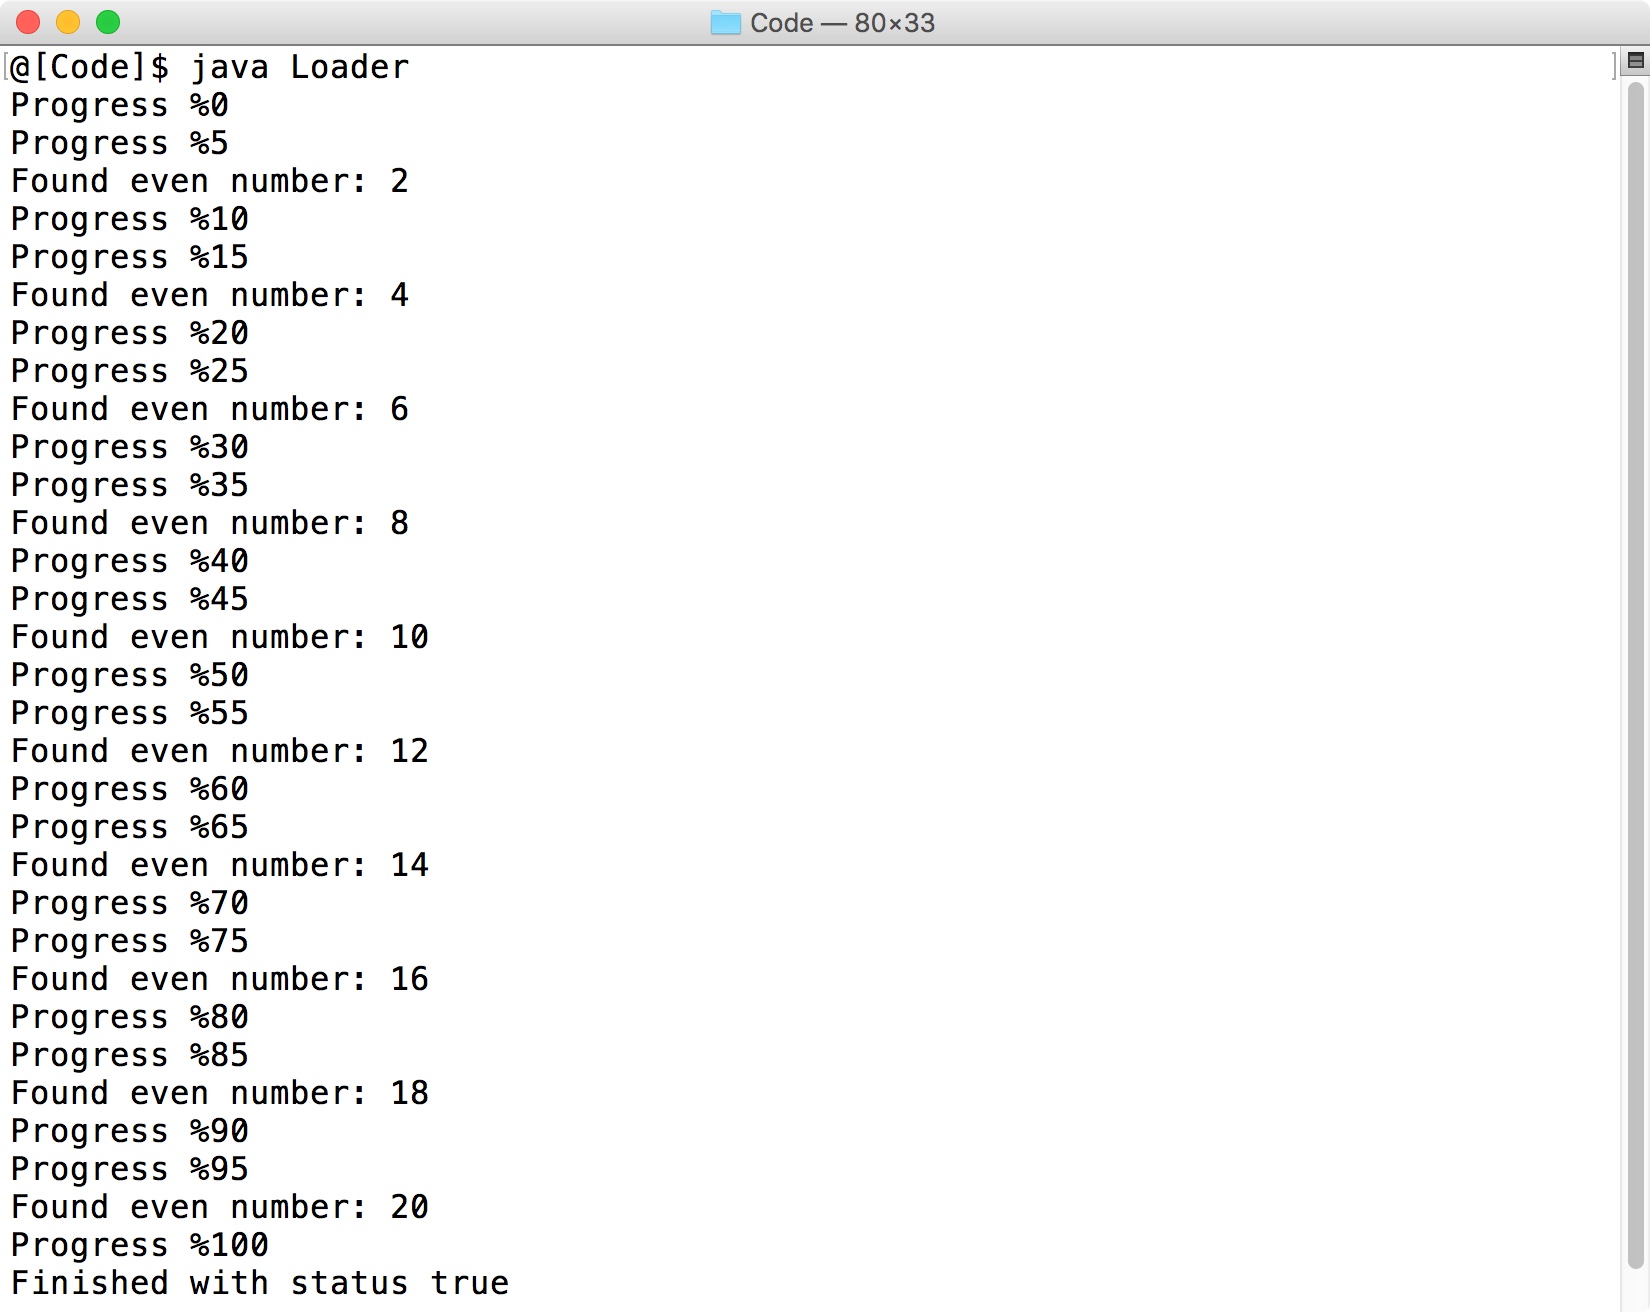Click the "Finished with status true" line
Screen dimensions: 1650x1312
(x=260, y=1283)
